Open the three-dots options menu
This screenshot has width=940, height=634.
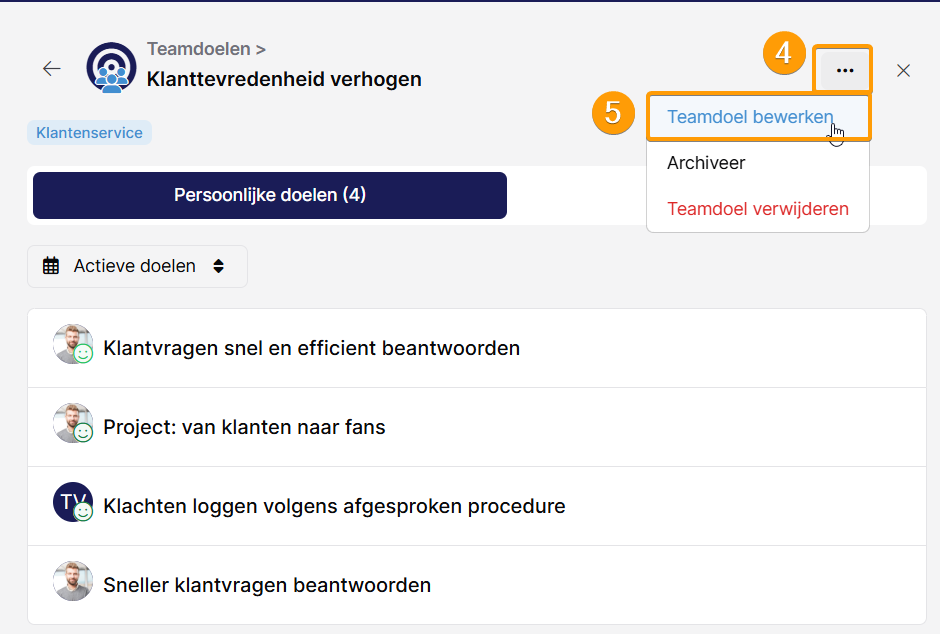(x=845, y=70)
